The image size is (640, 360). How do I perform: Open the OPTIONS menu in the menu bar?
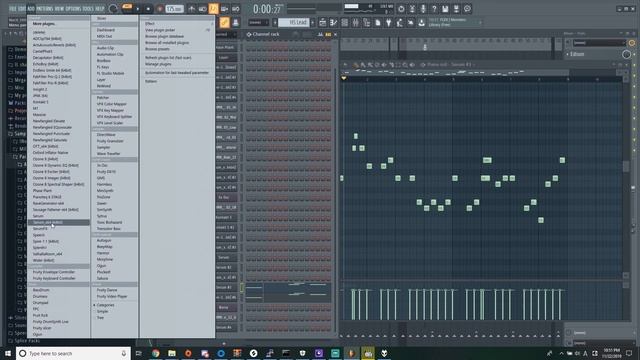73,9
